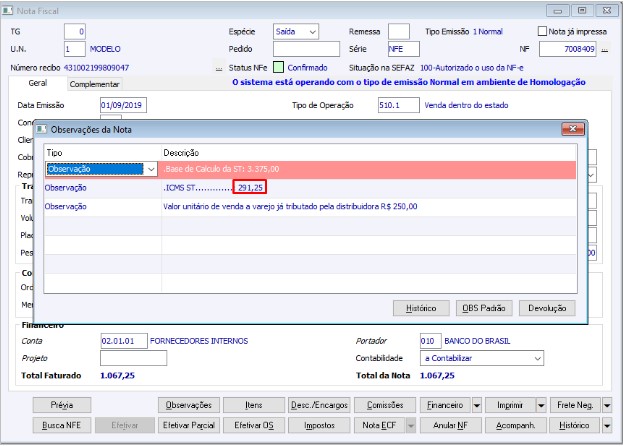Select the 'Base de Calculo da ST' description row
This screenshot has height=446, width=623.
click(x=368, y=169)
